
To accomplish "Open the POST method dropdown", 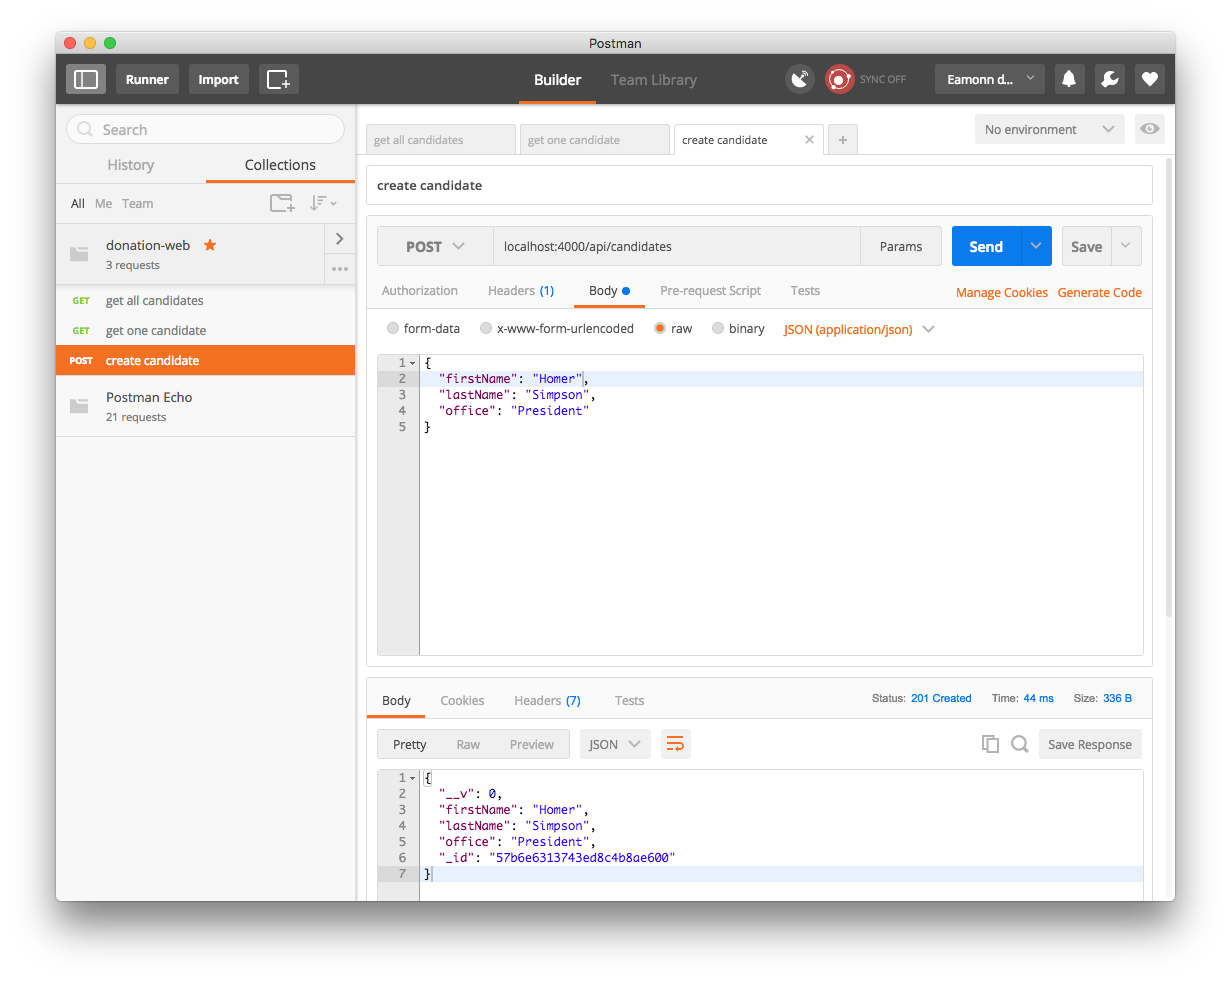I will point(435,246).
